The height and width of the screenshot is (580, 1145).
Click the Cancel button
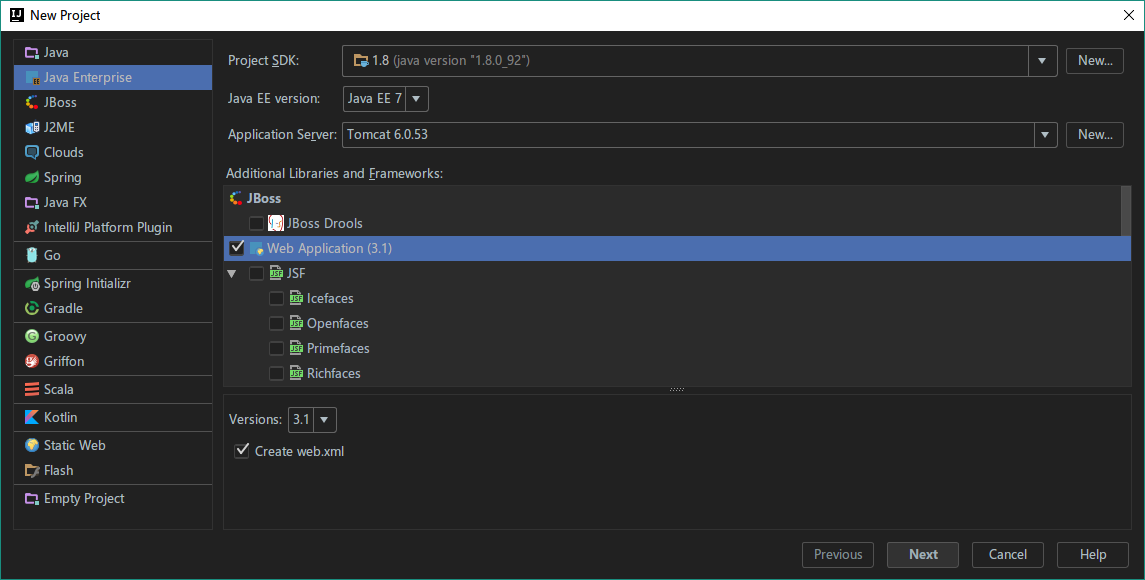click(1008, 554)
